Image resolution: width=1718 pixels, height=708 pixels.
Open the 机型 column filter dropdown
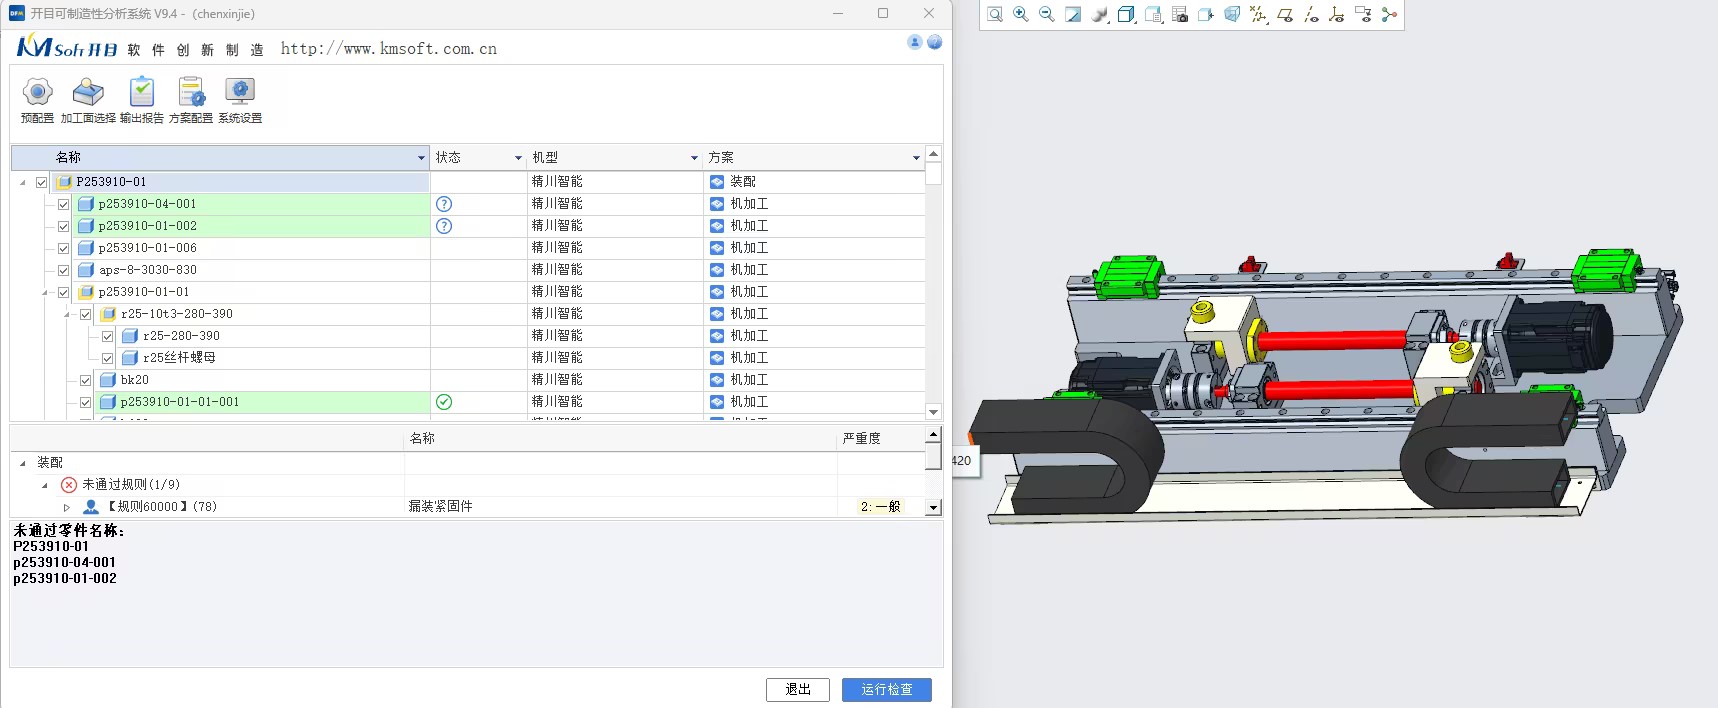[x=694, y=158]
